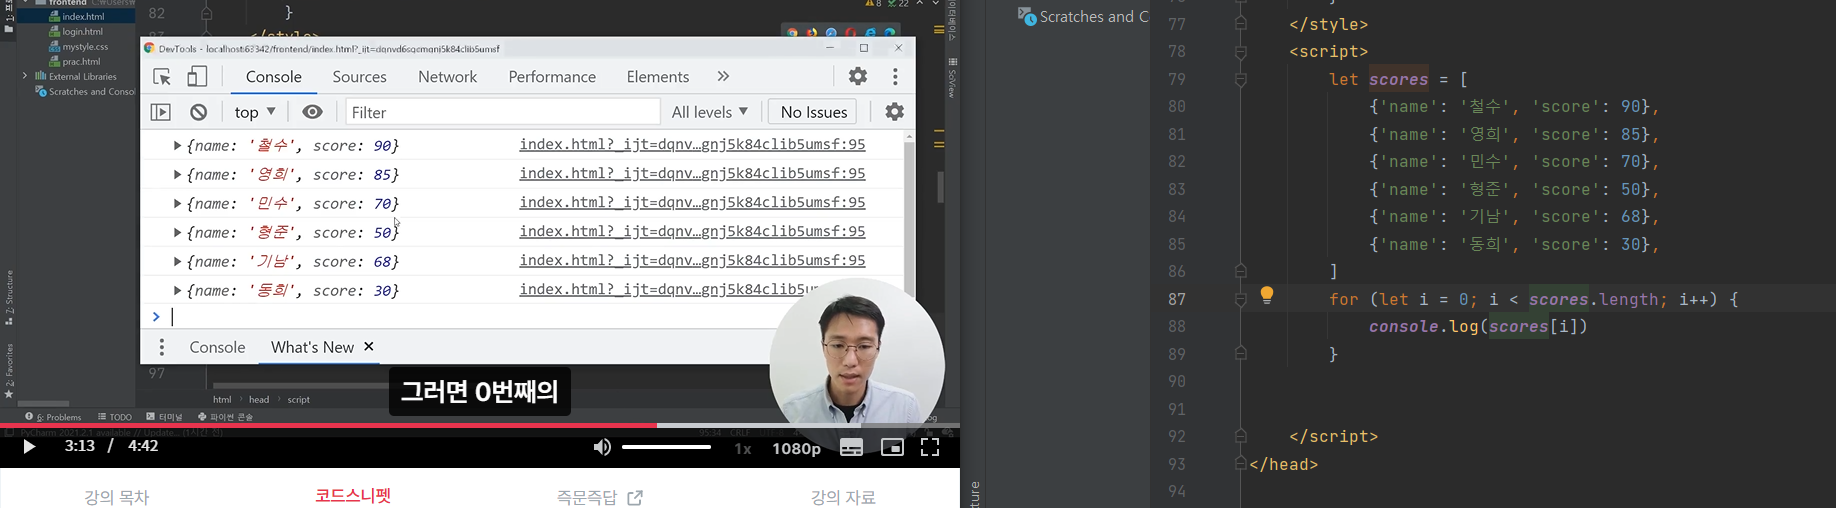Image resolution: width=1836 pixels, height=508 pixels.
Task: Open source link for the 철수 log row
Action: coord(692,145)
